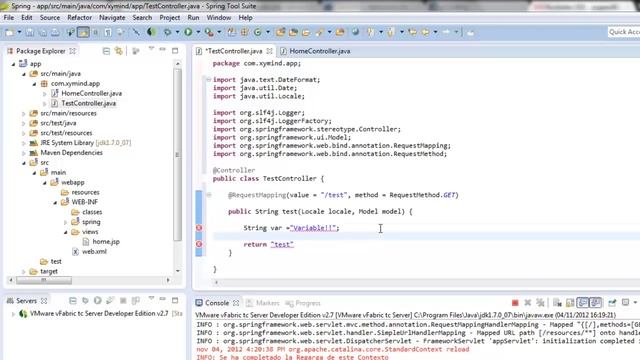Open the Display Selected Console dropdown
640x360 pixels.
click(635, 303)
